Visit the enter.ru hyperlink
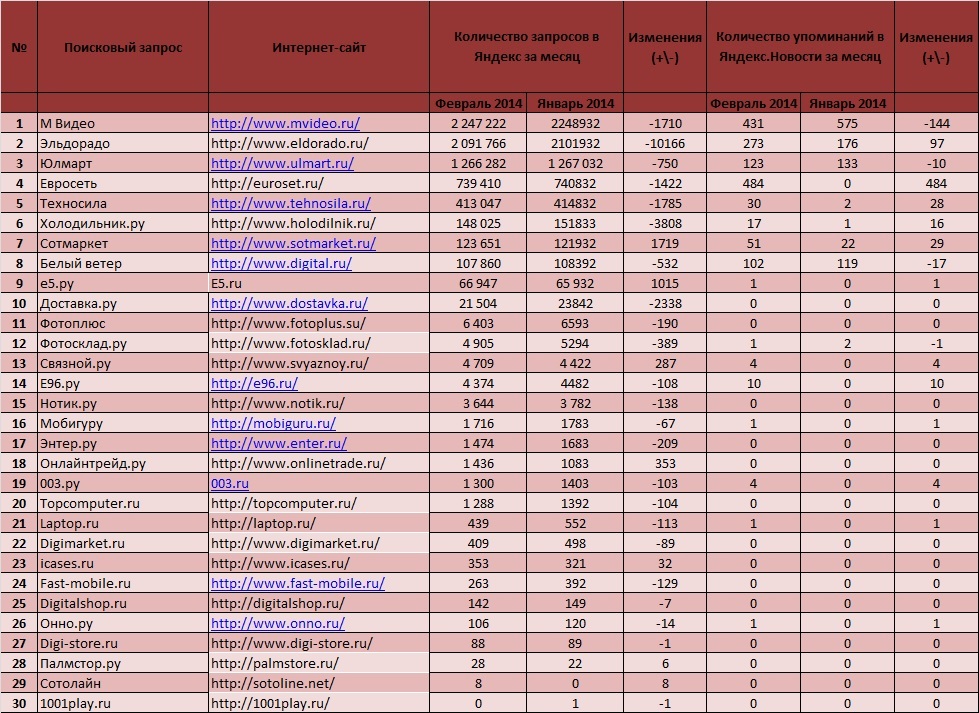The height and width of the screenshot is (713, 979). 279,443
